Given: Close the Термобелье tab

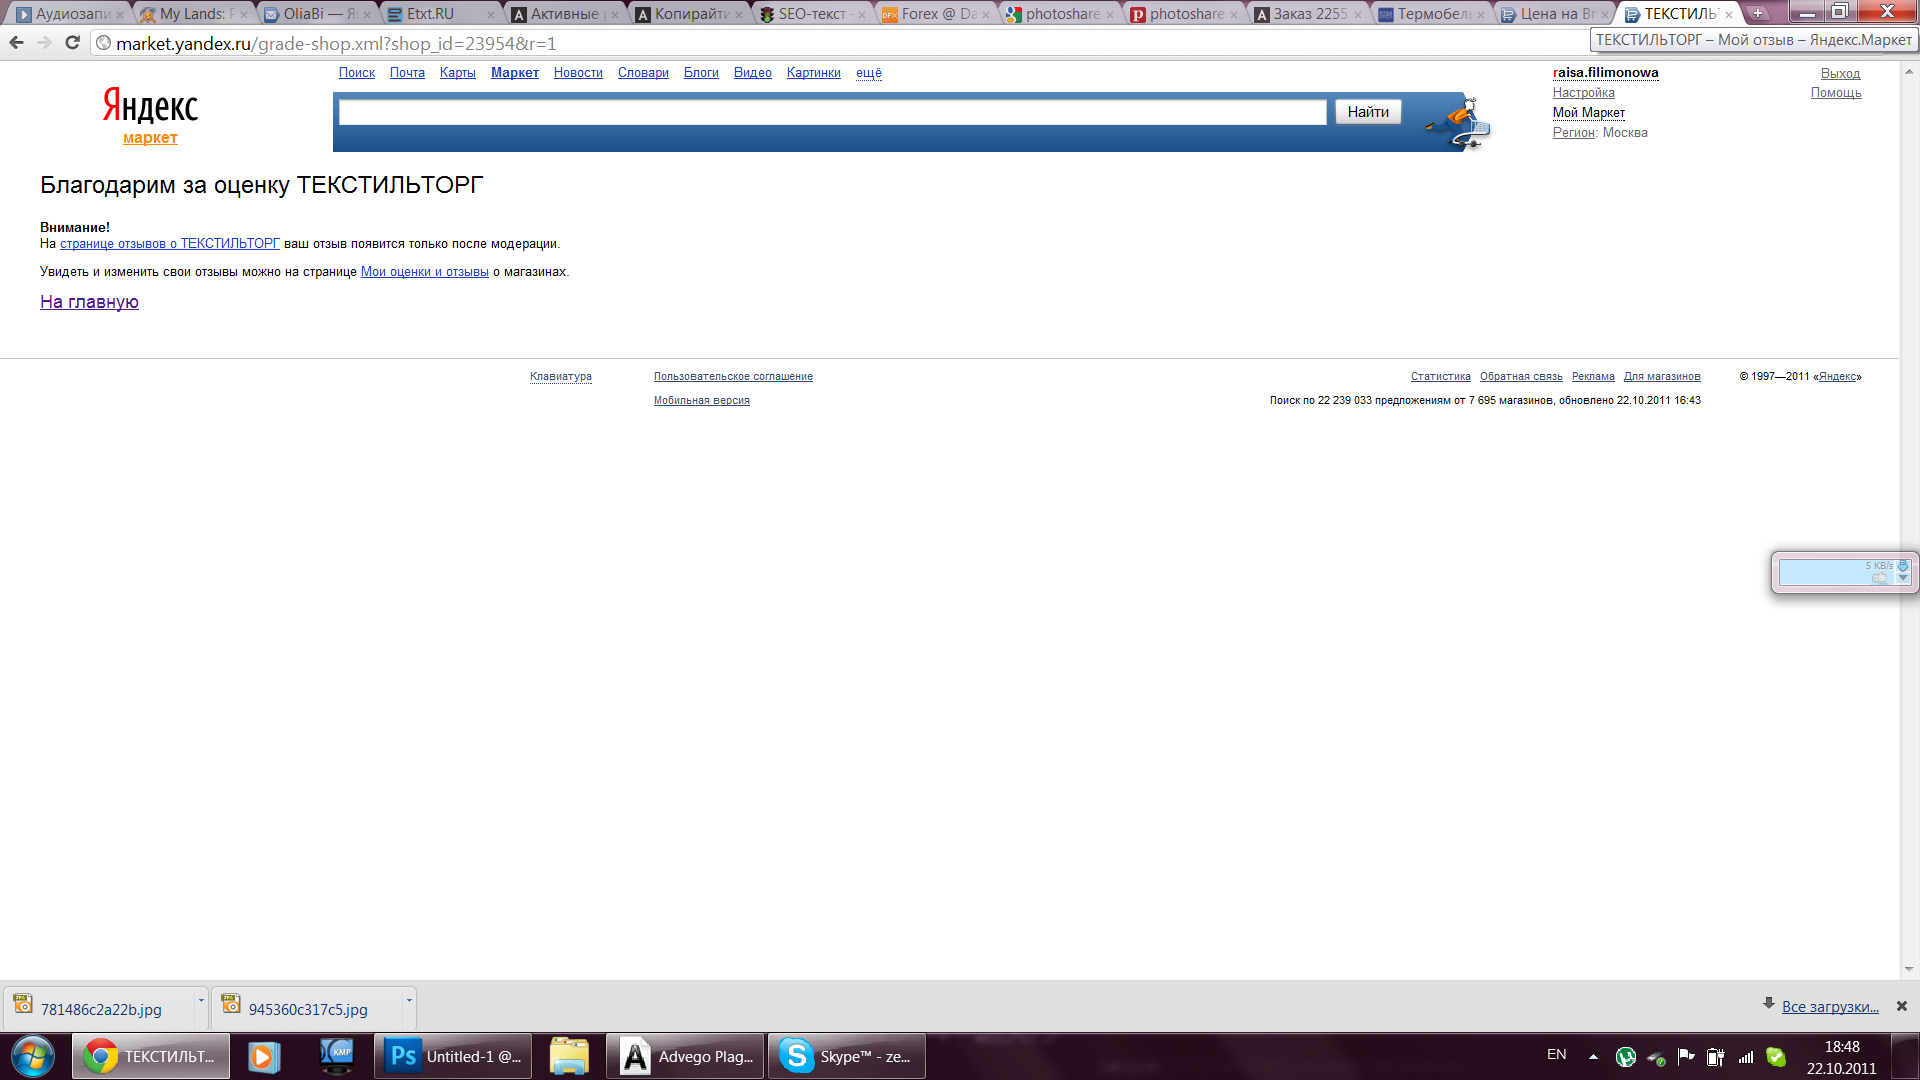Looking at the screenshot, I should click(x=1481, y=15).
